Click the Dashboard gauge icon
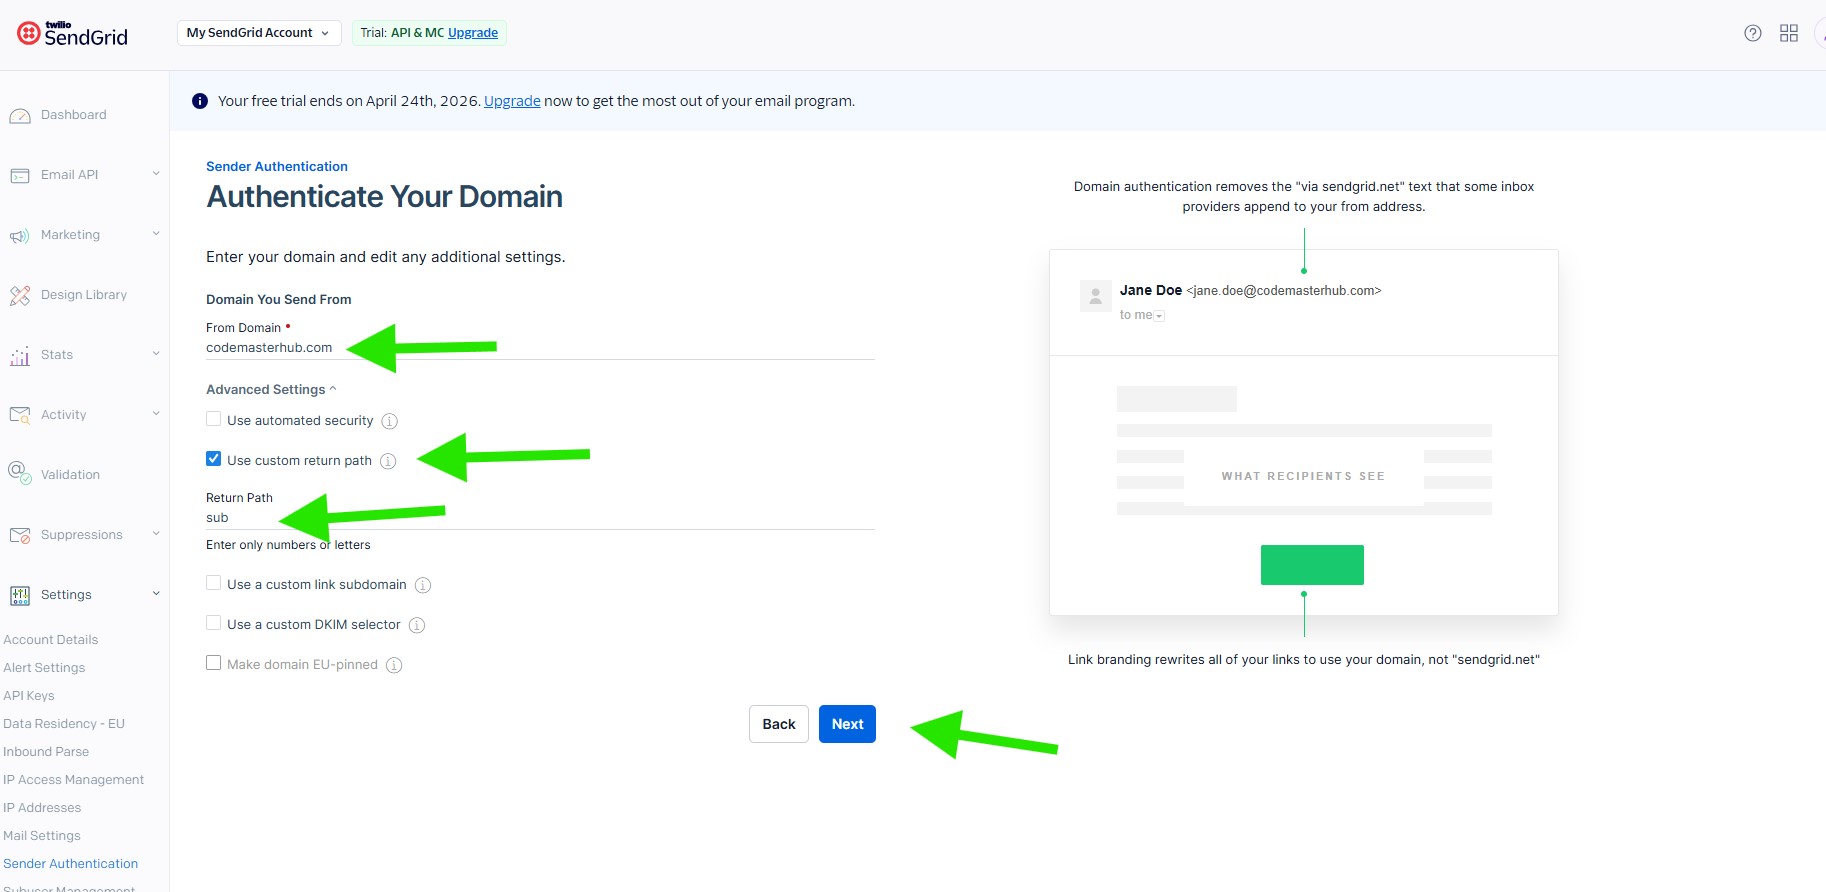1826x892 pixels. click(20, 116)
